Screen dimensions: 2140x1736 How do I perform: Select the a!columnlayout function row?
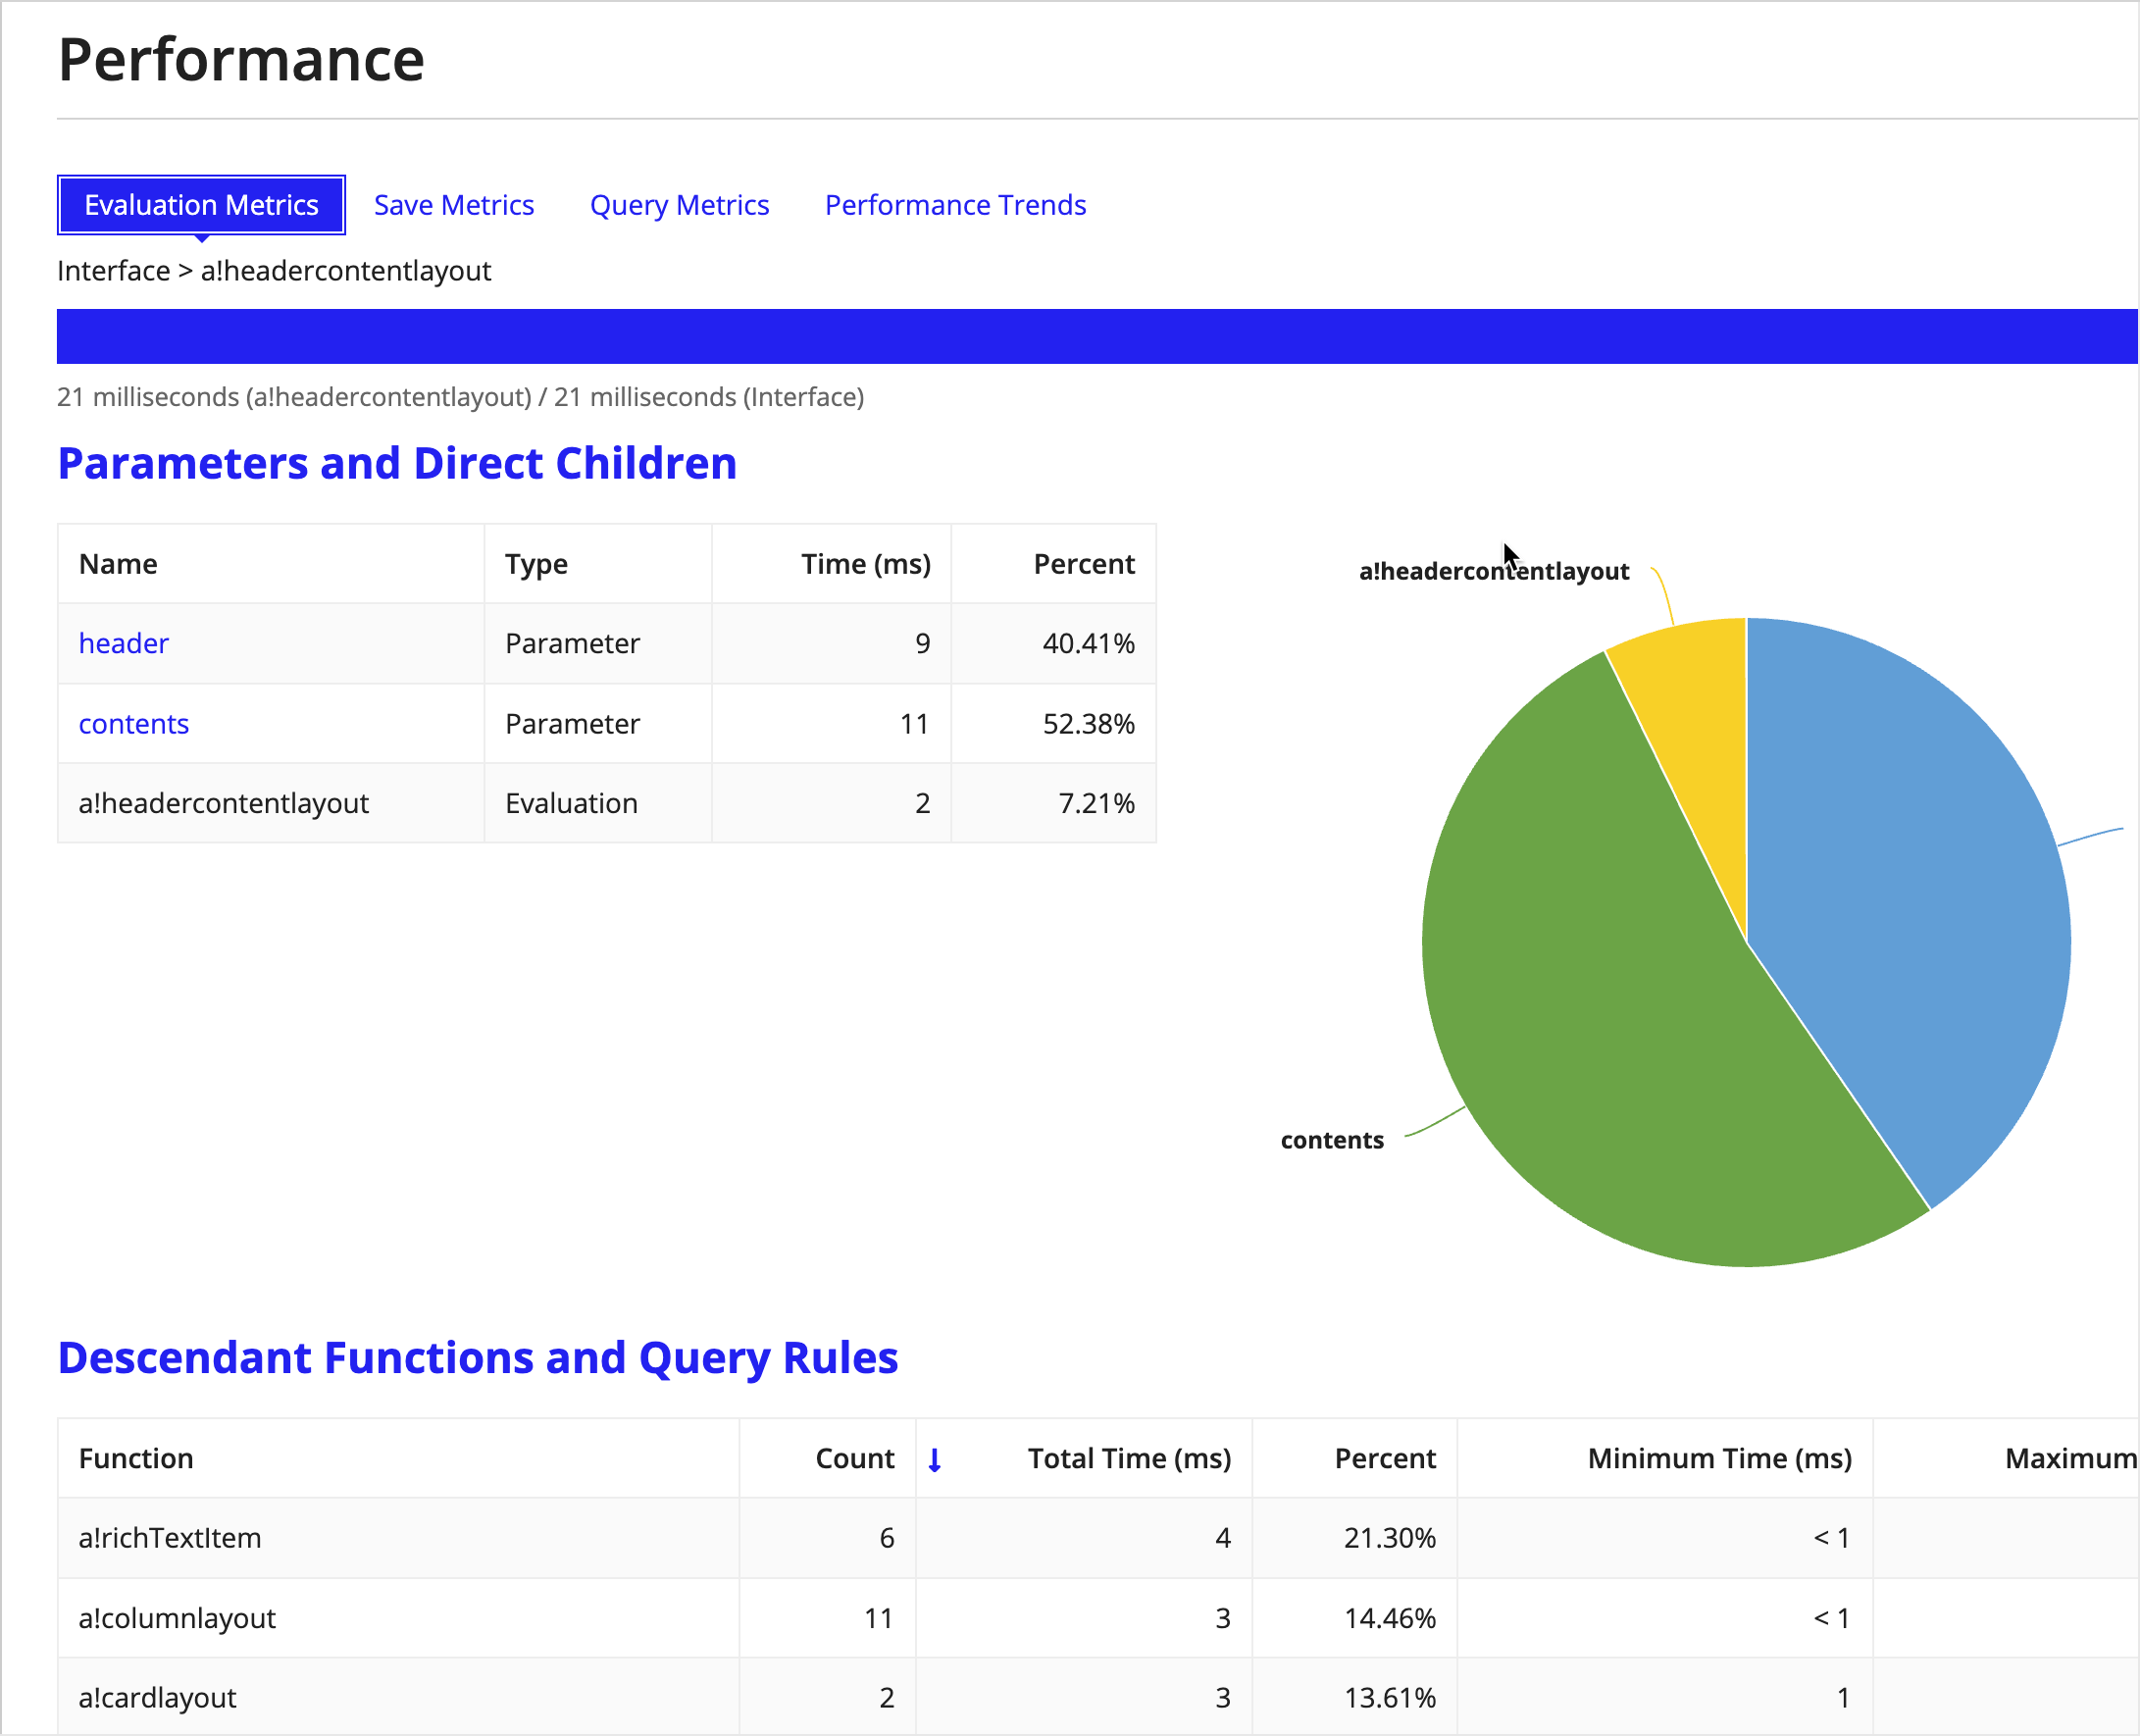pos(1097,1618)
